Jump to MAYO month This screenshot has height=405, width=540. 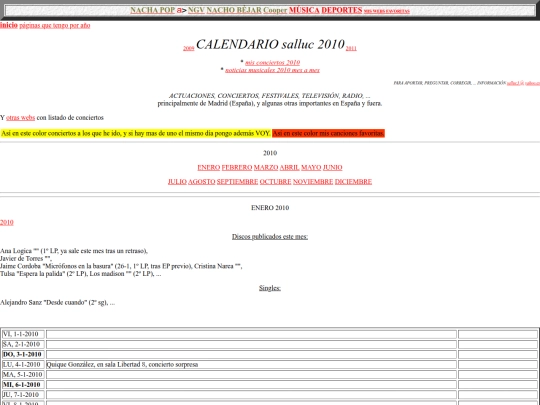pyautogui.click(x=311, y=167)
